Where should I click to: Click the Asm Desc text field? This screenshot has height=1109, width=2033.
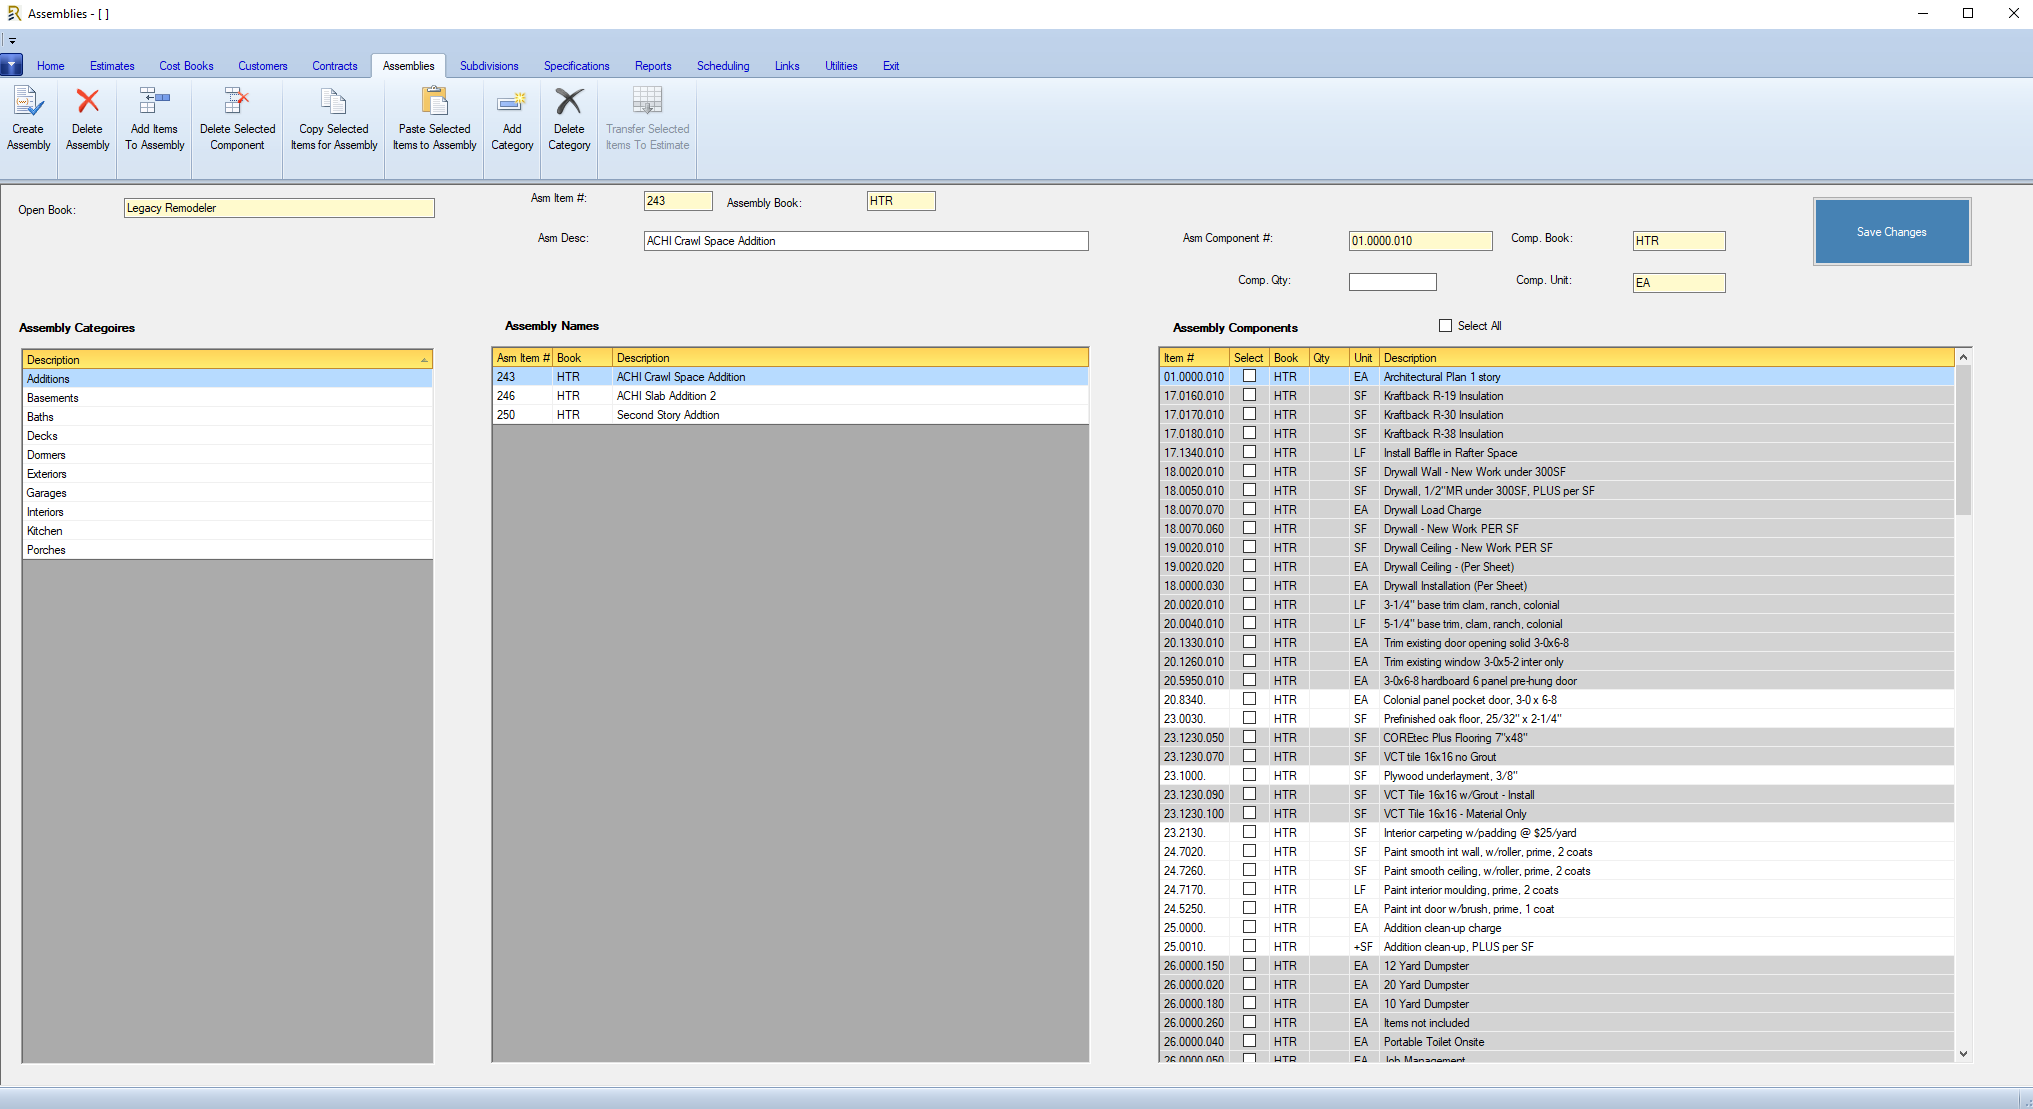pos(866,241)
